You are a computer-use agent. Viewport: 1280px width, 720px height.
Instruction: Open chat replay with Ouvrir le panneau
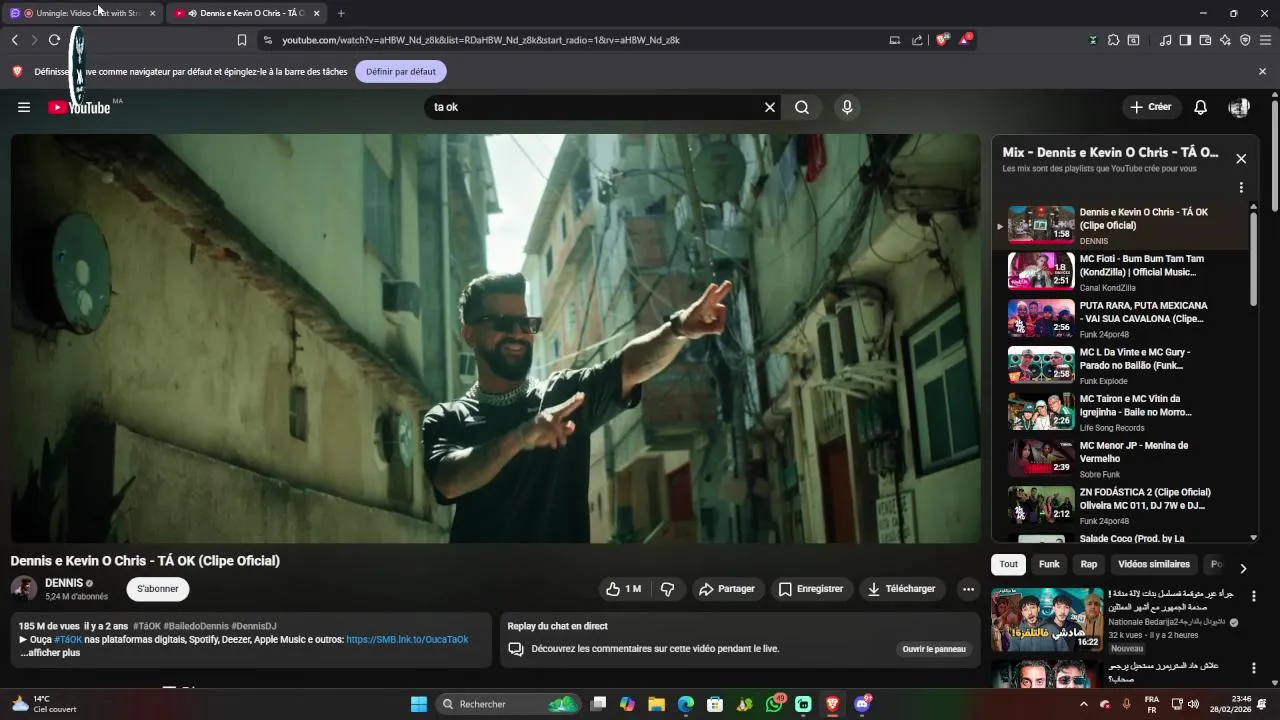pos(934,649)
